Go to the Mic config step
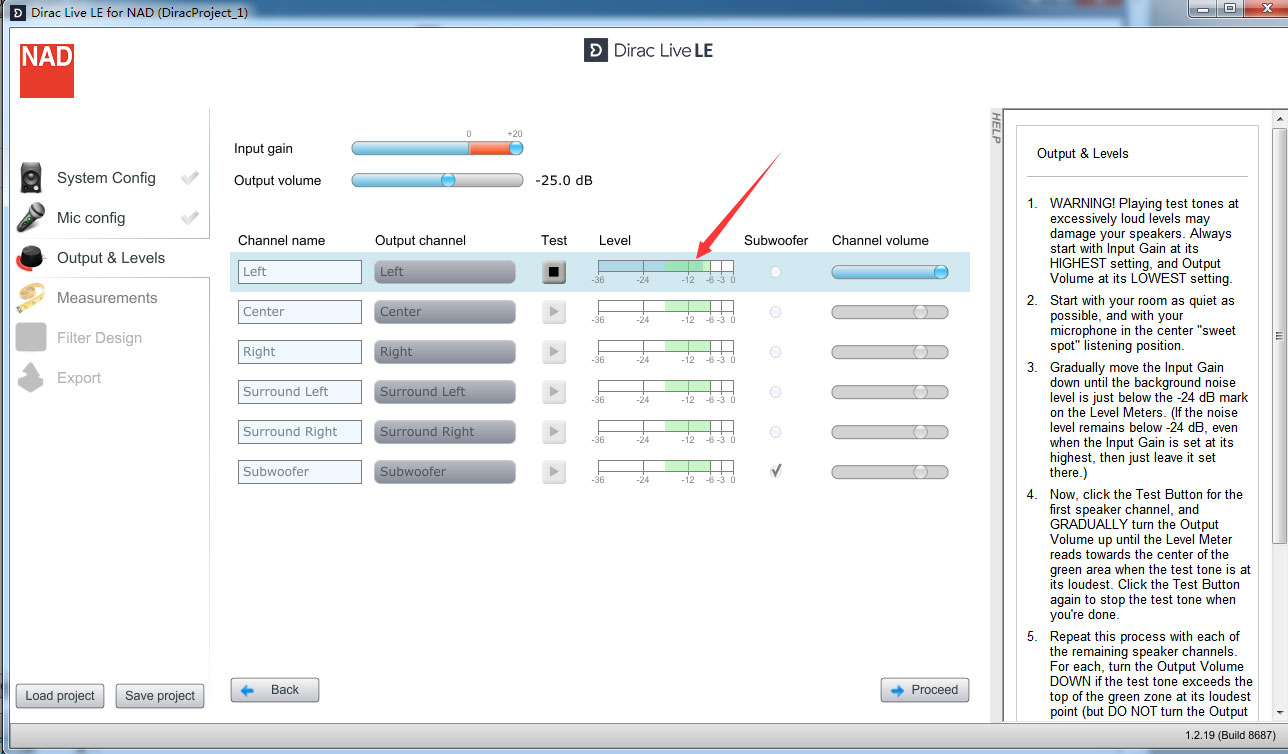The width and height of the screenshot is (1288, 754). pos(91,218)
